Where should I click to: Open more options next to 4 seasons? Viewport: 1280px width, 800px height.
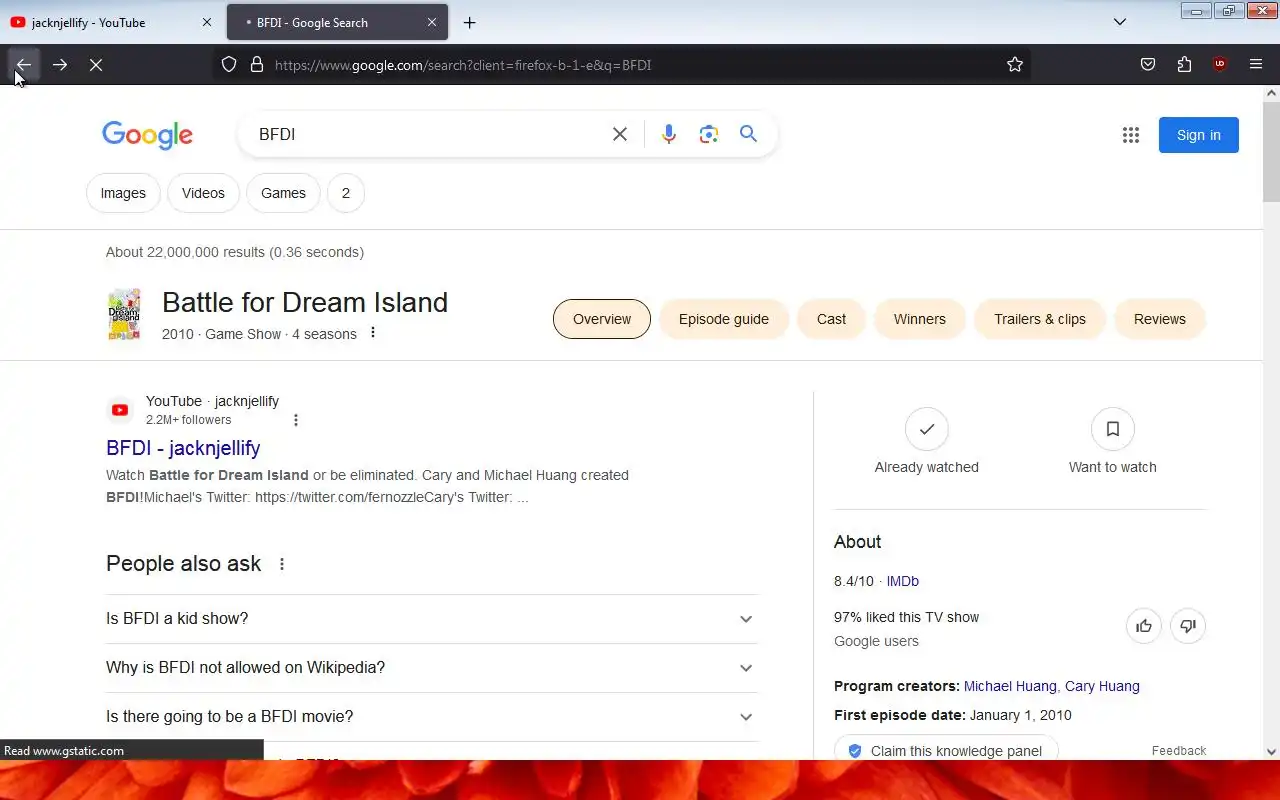tap(373, 333)
